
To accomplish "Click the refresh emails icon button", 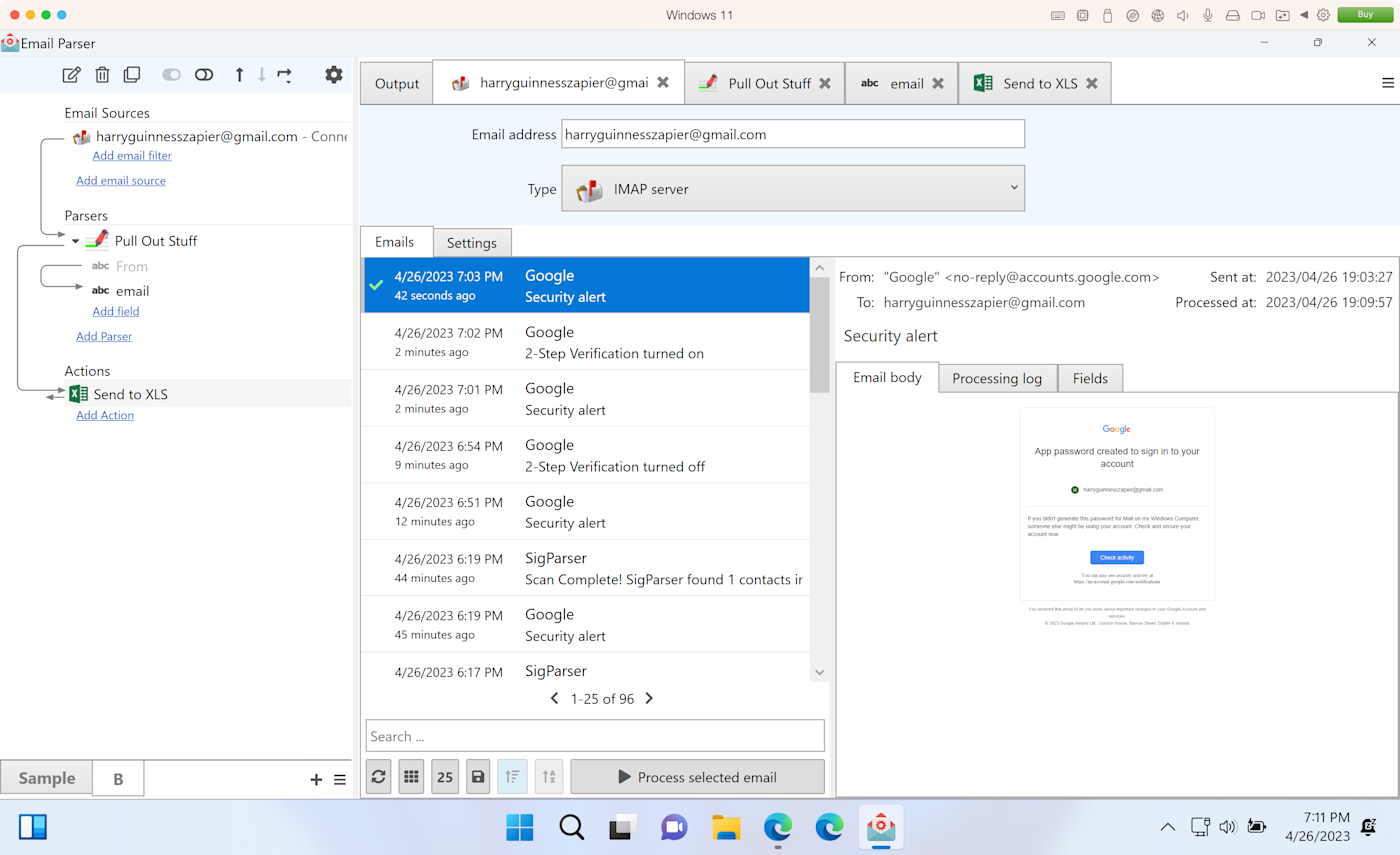I will (x=378, y=777).
